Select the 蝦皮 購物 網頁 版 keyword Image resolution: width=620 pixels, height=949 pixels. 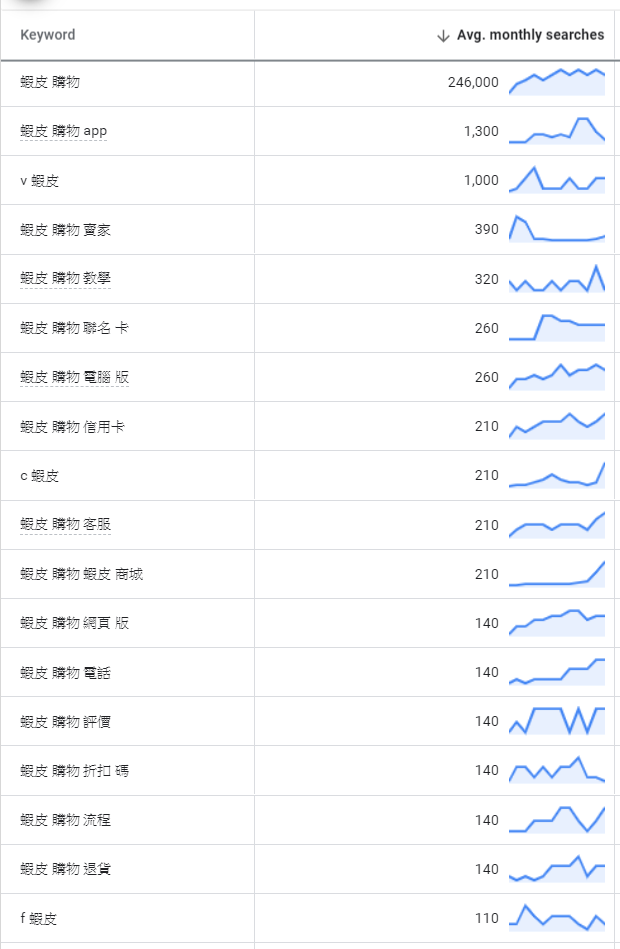[x=74, y=623]
